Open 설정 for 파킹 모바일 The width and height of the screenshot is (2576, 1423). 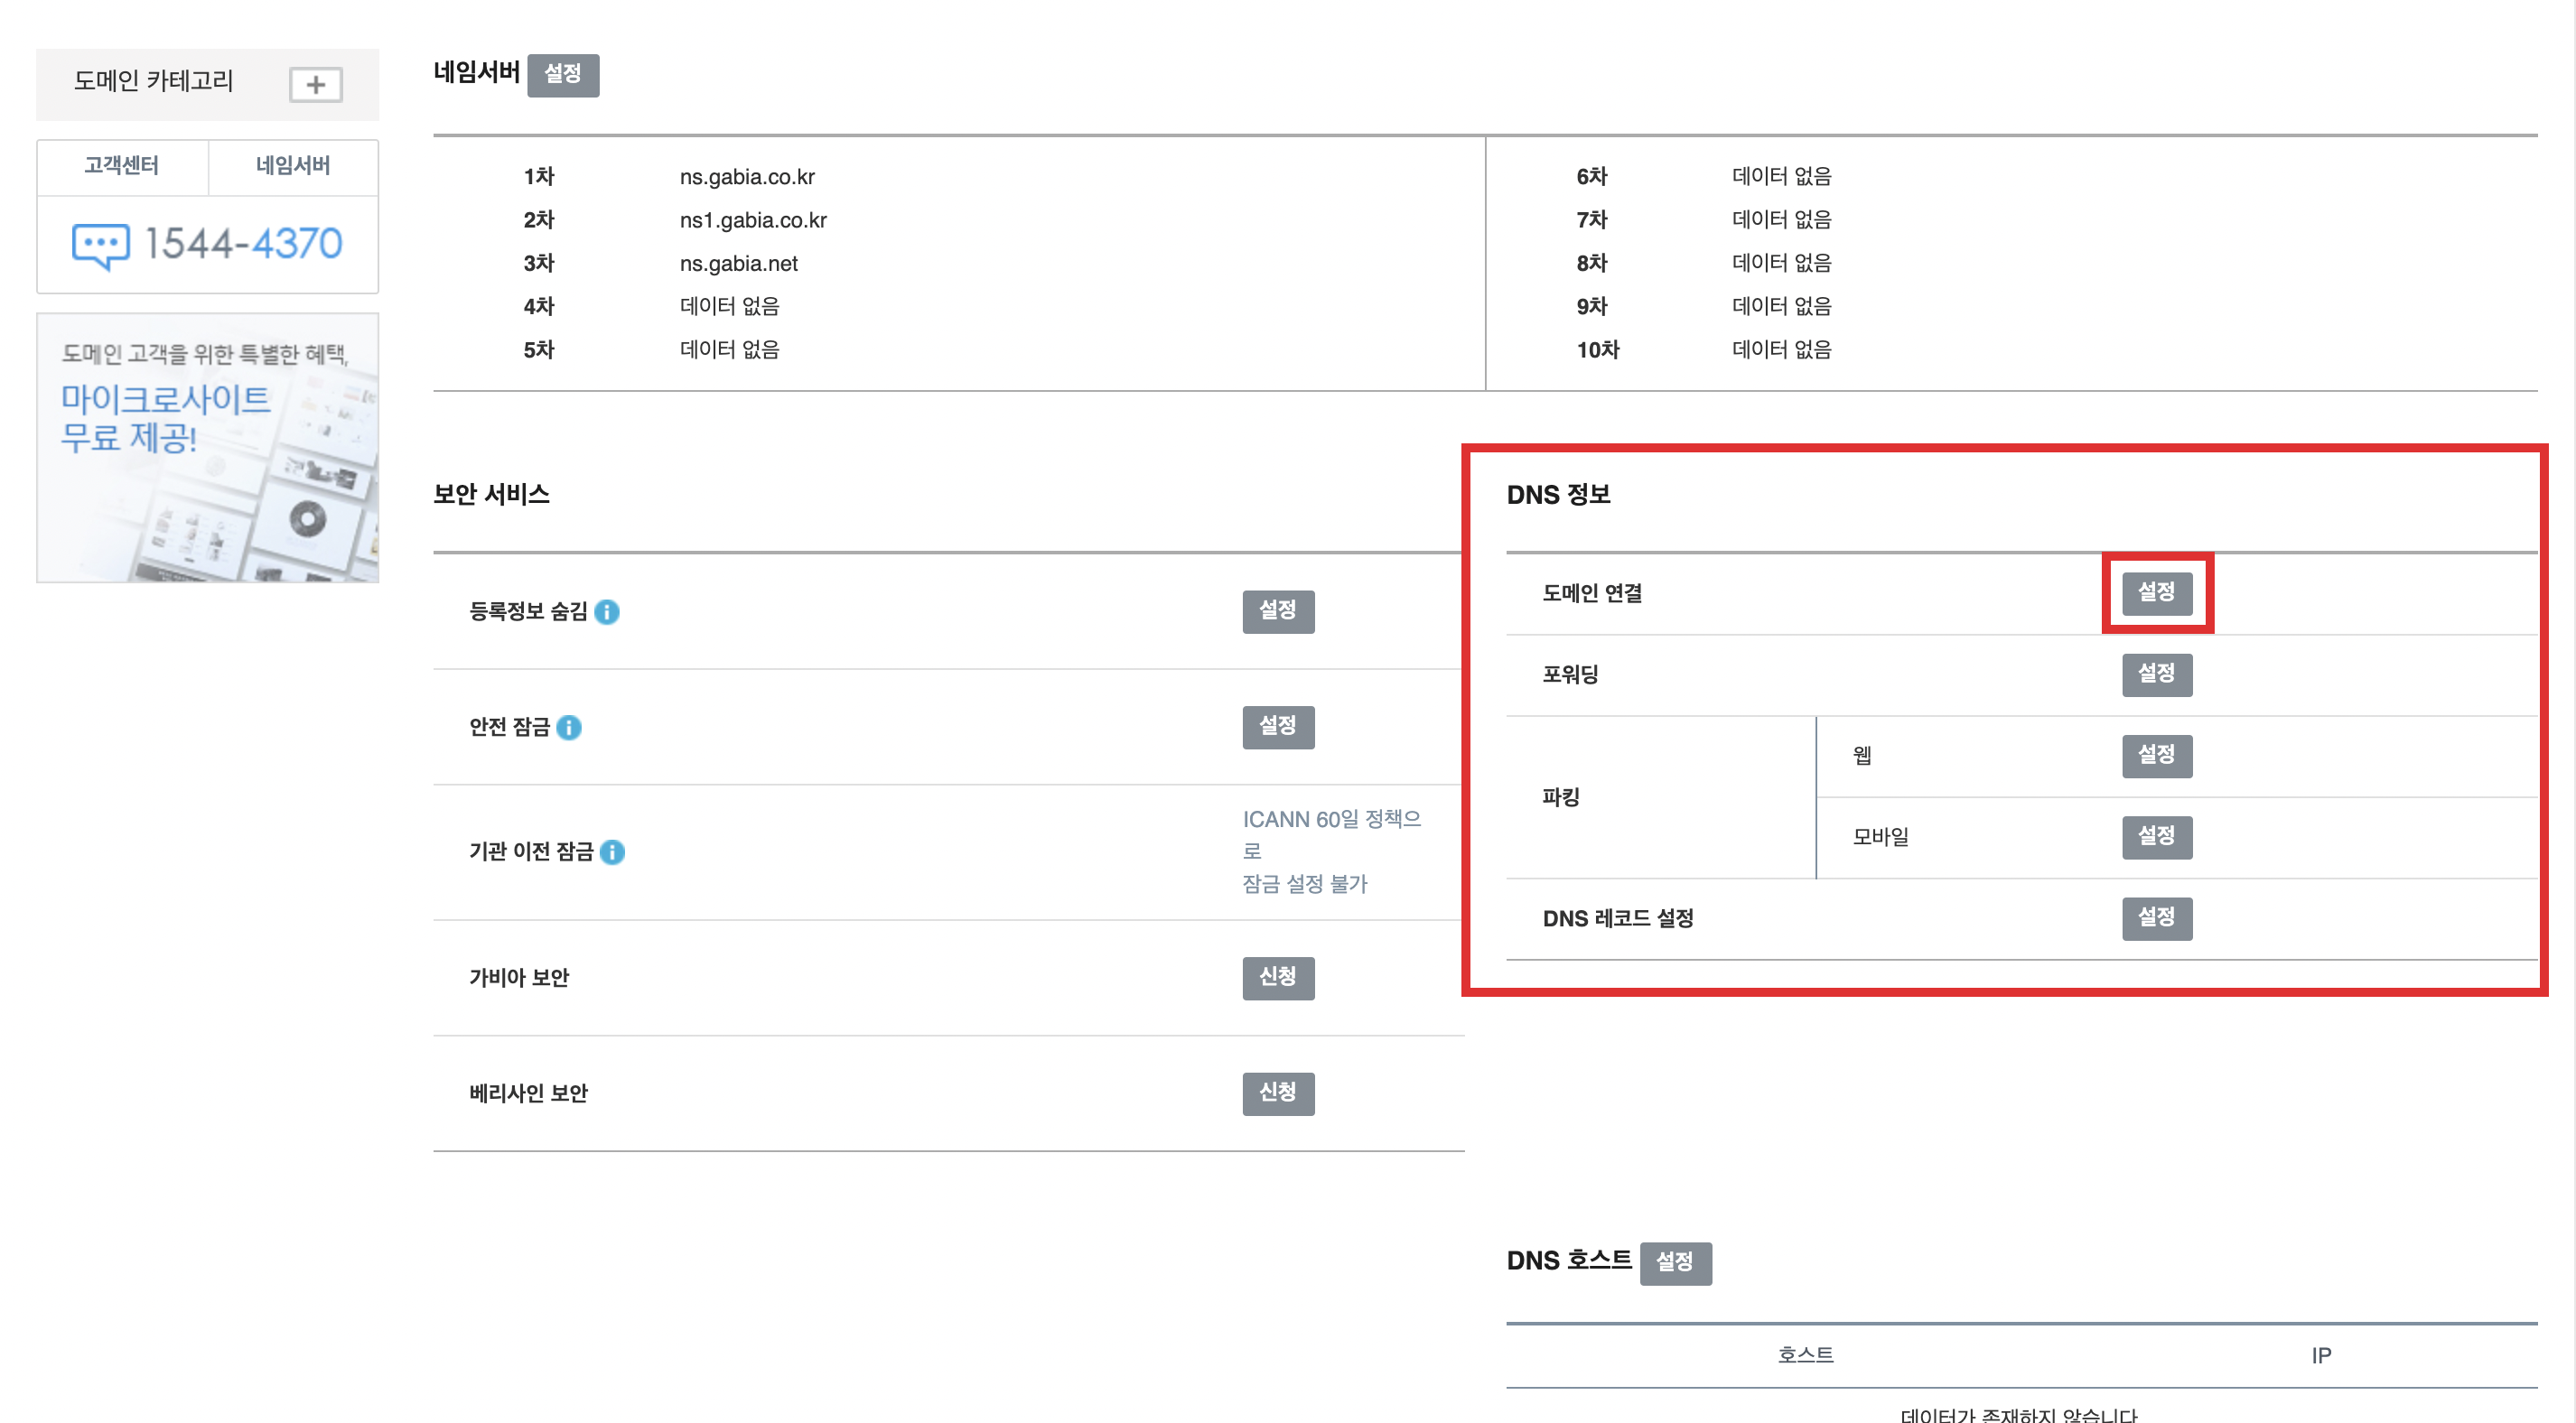point(2157,837)
